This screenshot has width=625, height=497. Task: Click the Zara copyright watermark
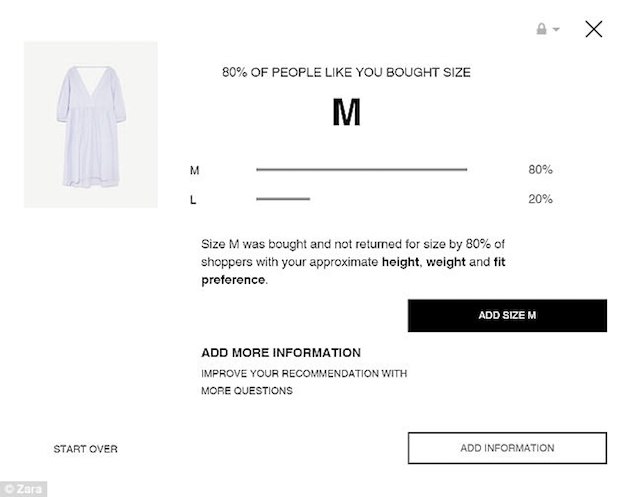(24, 489)
